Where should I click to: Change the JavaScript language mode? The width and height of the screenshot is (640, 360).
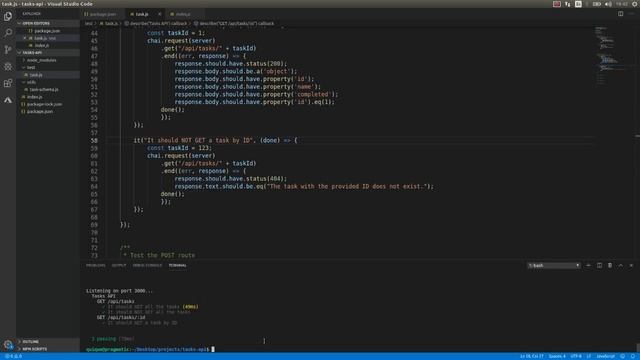(x=605, y=356)
